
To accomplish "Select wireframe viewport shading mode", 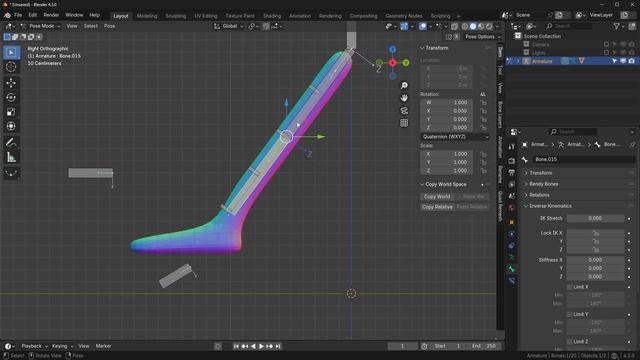I will click(465, 26).
